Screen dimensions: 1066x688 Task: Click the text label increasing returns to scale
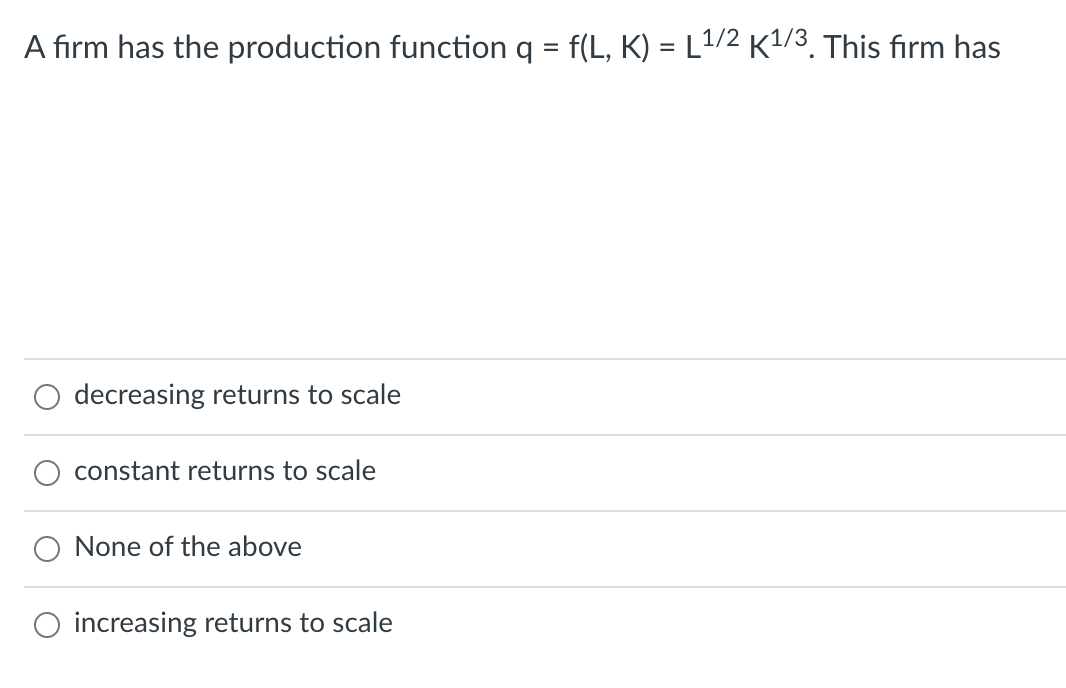(x=233, y=622)
